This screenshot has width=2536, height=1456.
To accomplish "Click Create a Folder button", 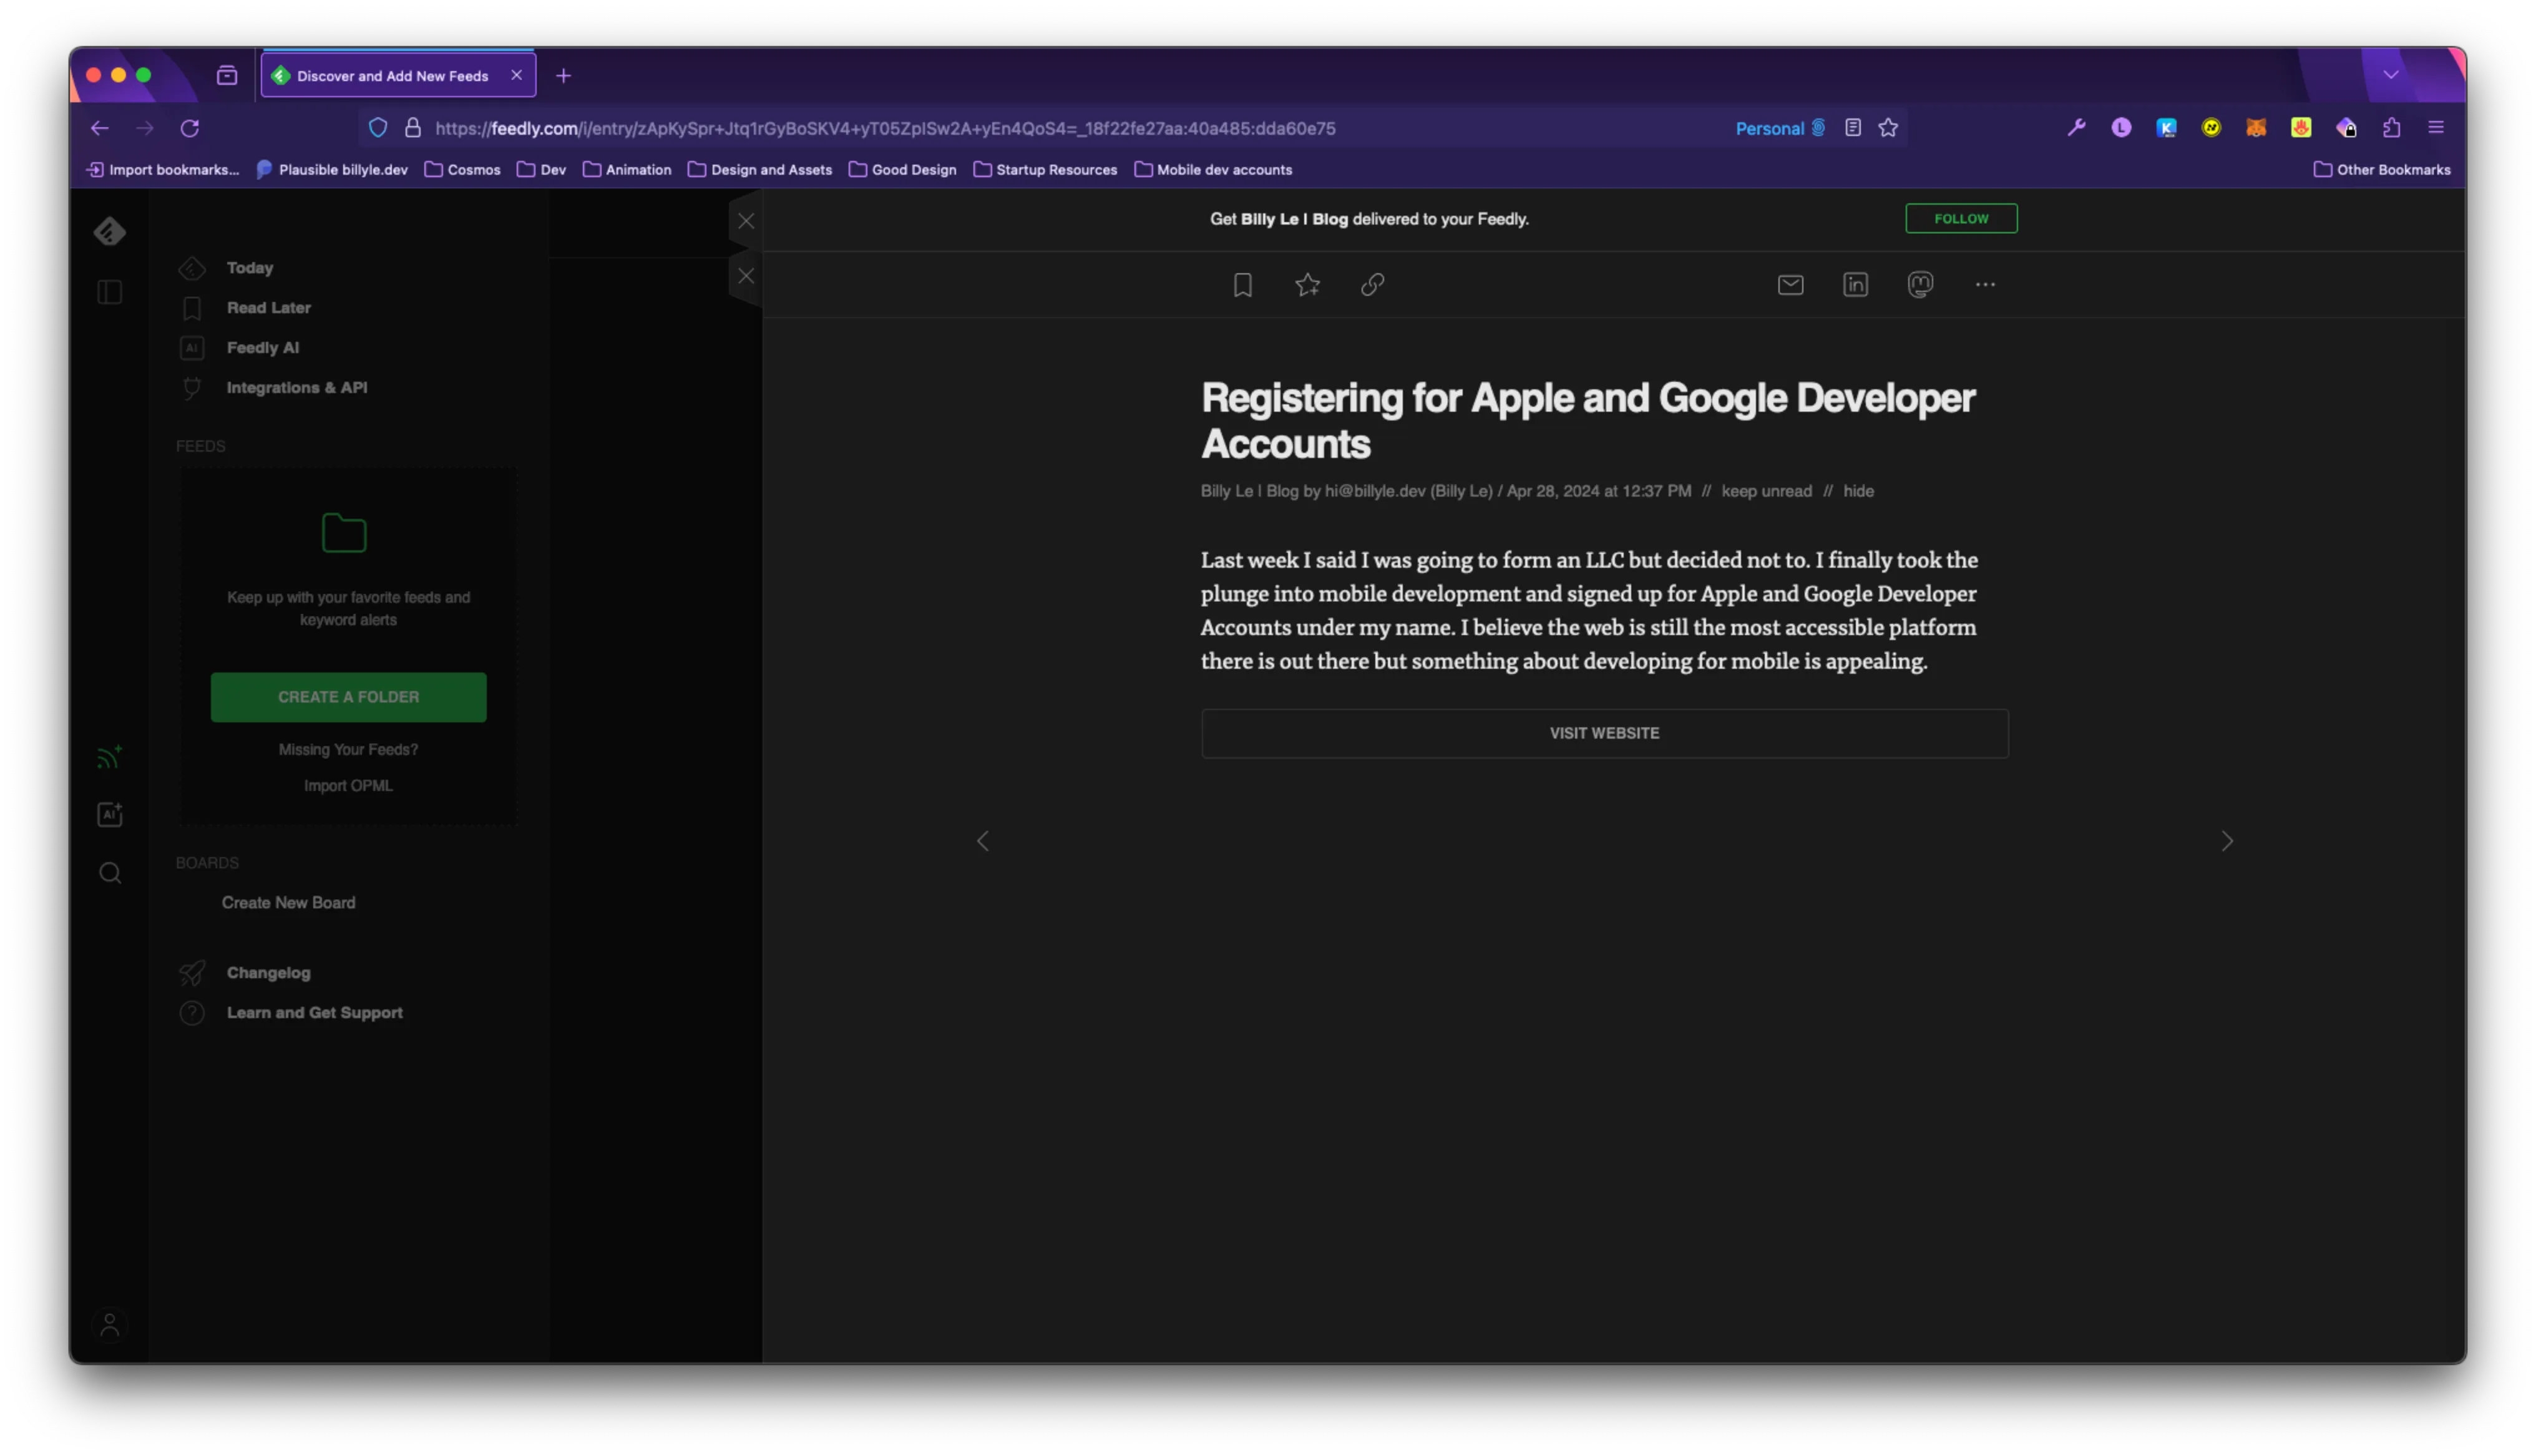I will point(349,697).
